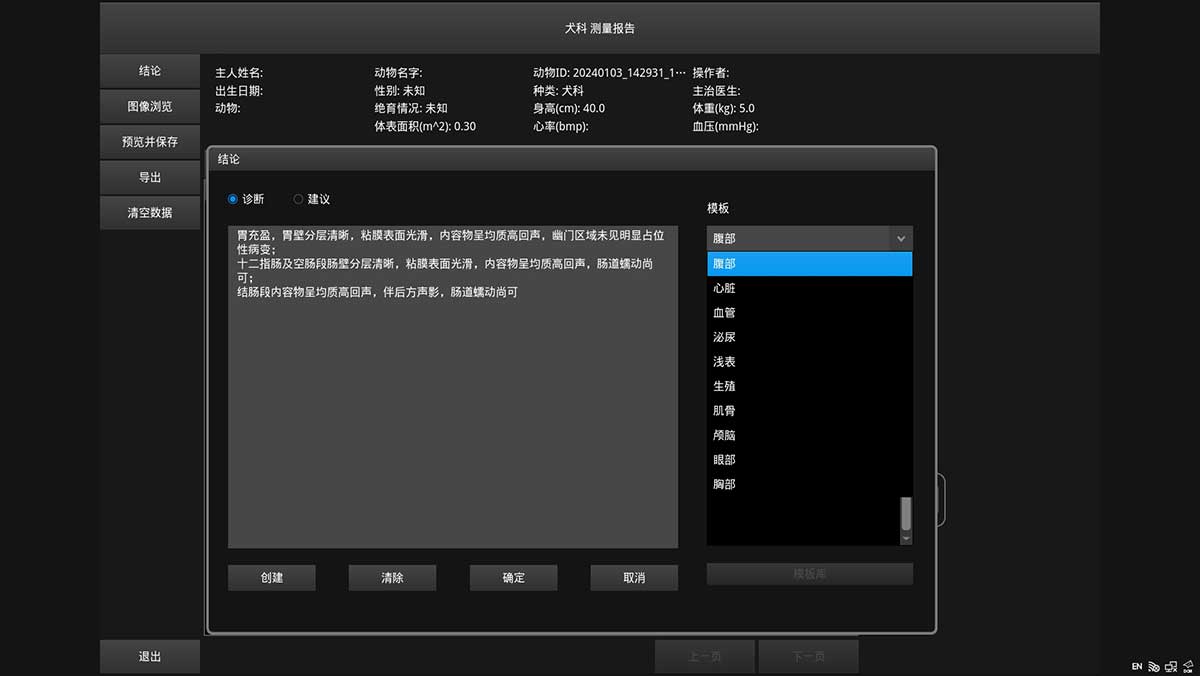Viewport: 1200px width, 676px height.
Task: Select the 诊断 radio button
Action: point(234,199)
